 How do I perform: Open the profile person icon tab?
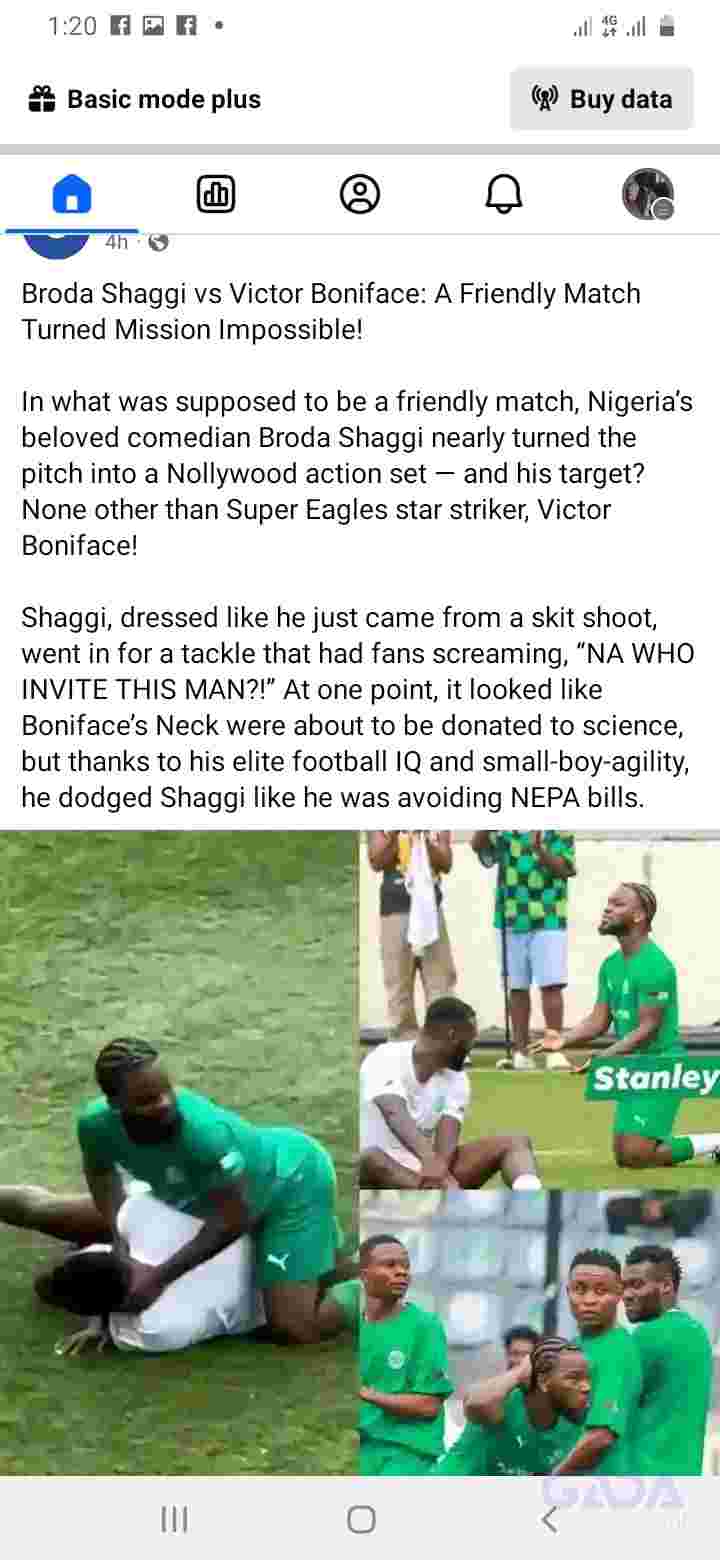[360, 194]
